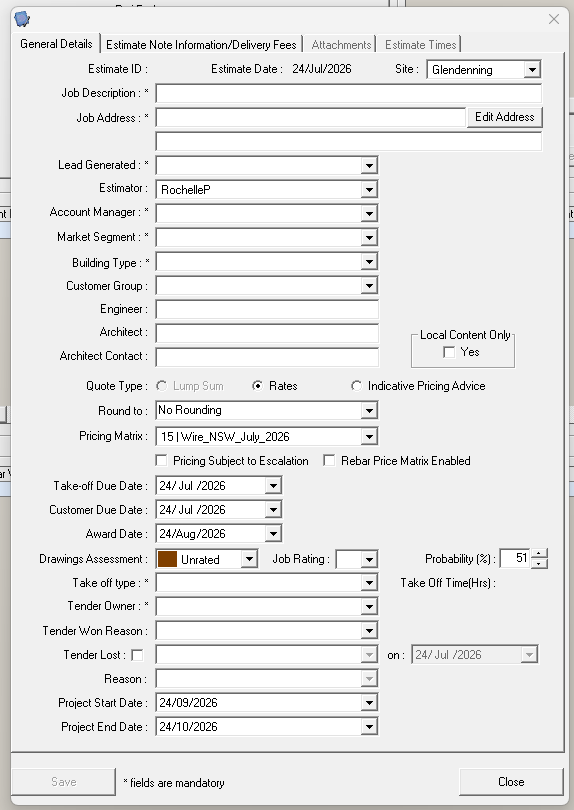The height and width of the screenshot is (810, 574).
Task: Click the application icon in title bar
Action: [22, 20]
